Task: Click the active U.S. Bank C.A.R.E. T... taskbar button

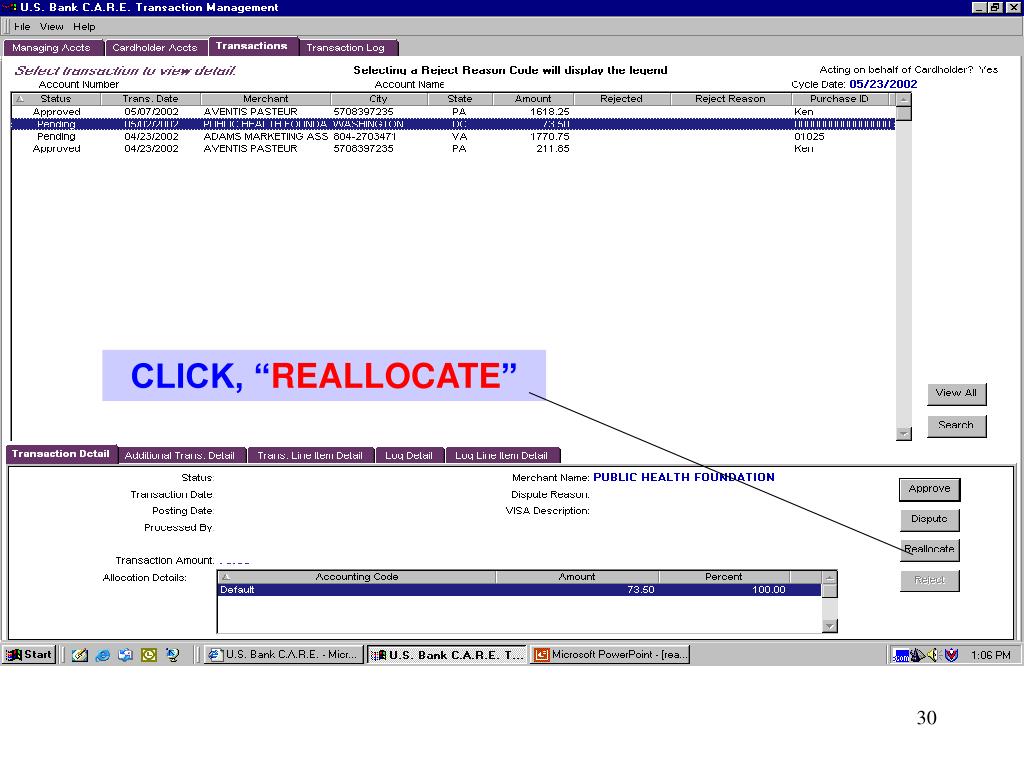Action: pyautogui.click(x=447, y=654)
